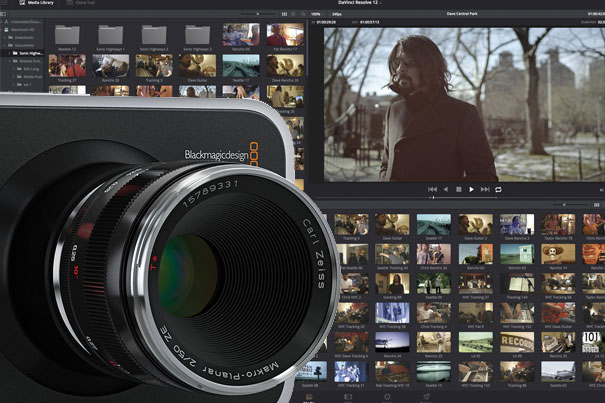
Task: Select the NYC Tracking 21 clip
Action: [351, 372]
